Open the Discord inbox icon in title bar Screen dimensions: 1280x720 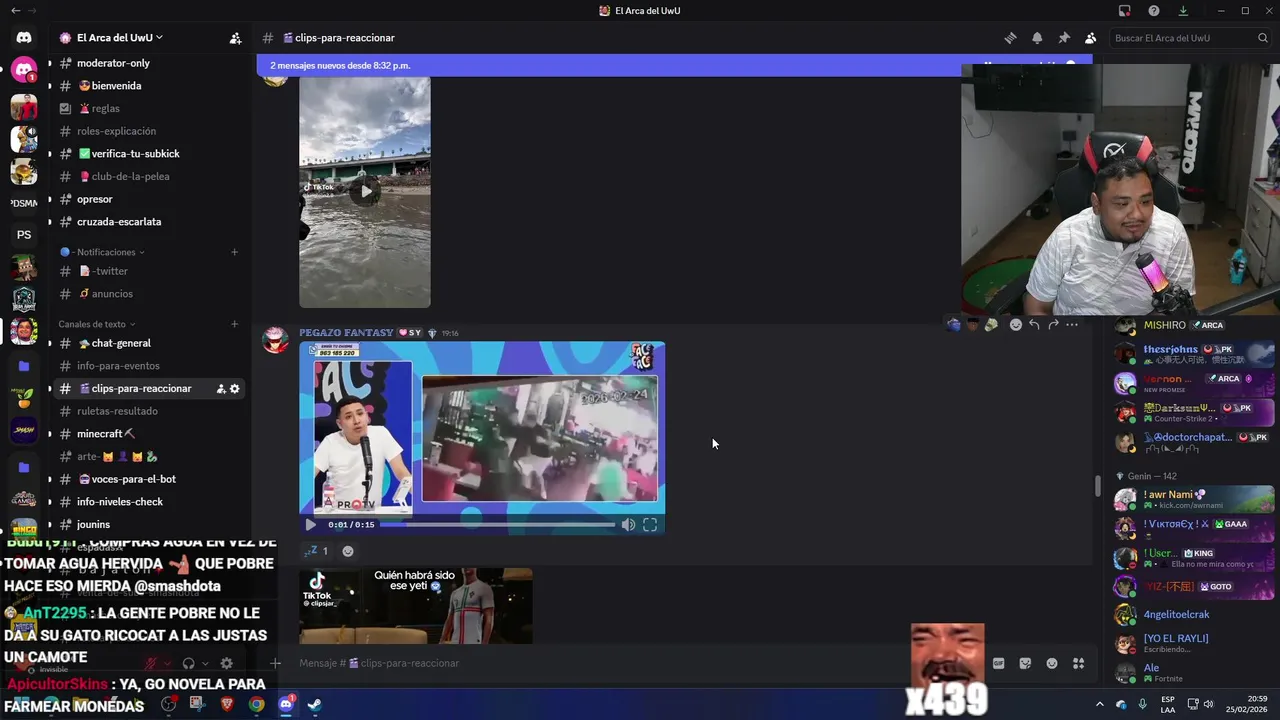[1125, 11]
